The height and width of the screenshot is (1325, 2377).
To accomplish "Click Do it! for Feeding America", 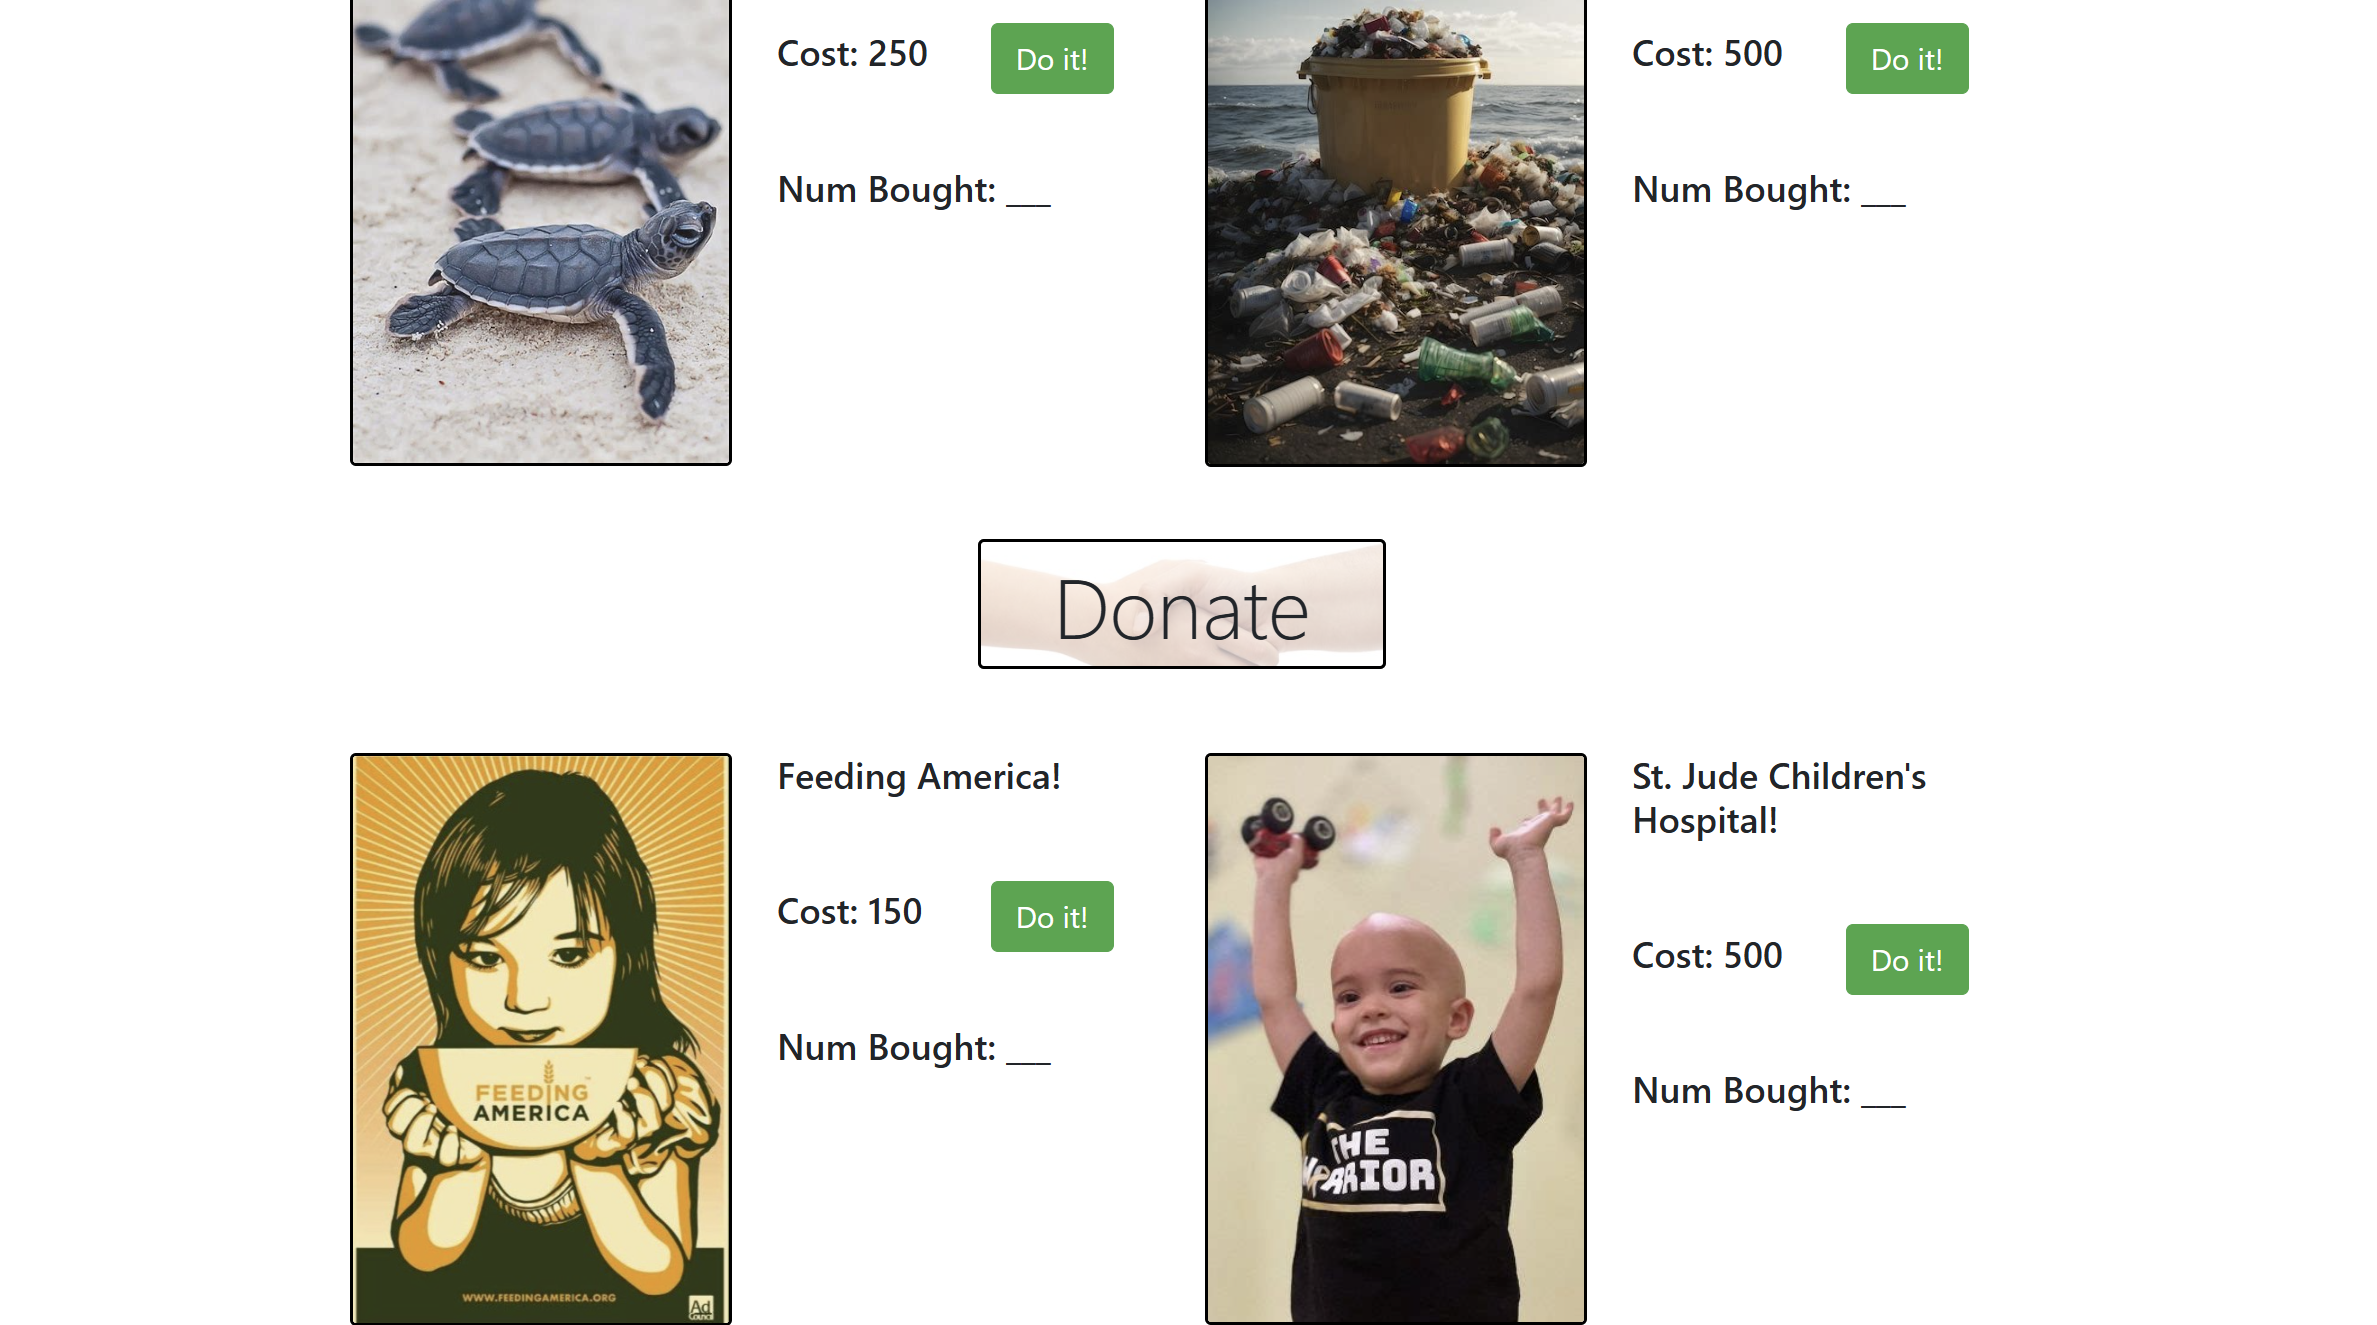I will coord(1051,916).
